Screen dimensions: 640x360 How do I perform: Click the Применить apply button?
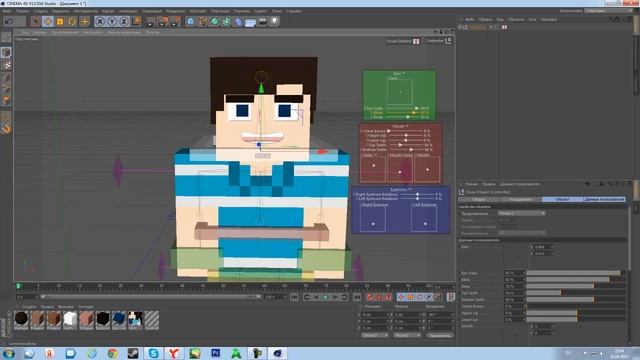pyautogui.click(x=440, y=335)
